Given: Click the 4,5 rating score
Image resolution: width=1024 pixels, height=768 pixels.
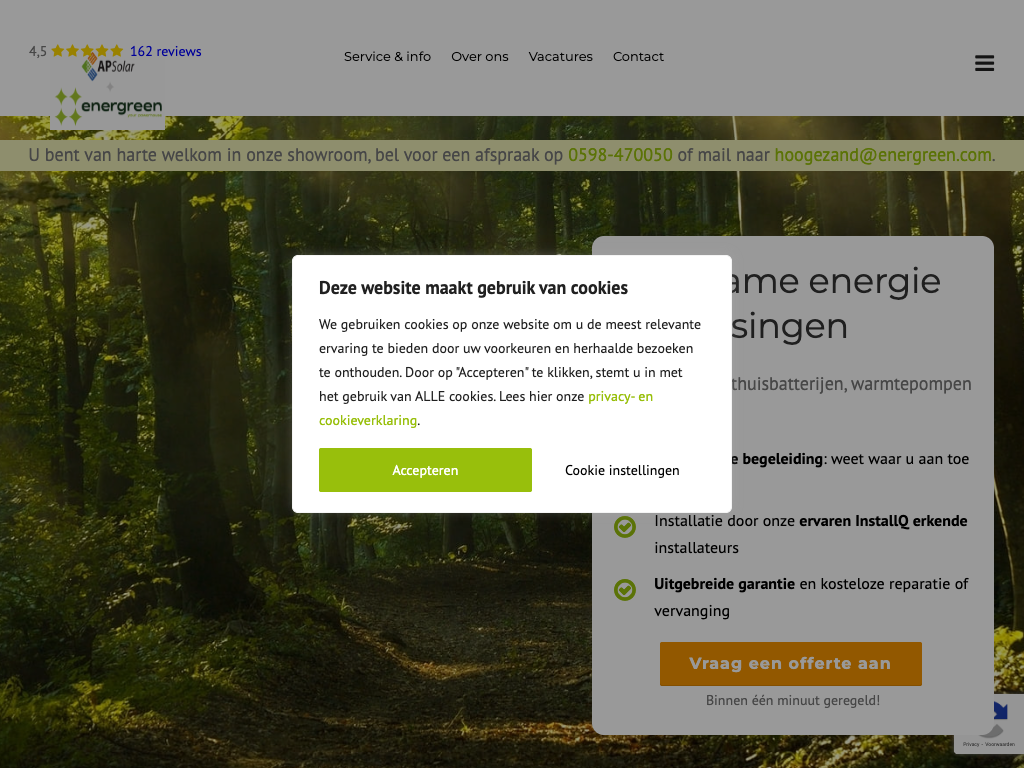Looking at the screenshot, I should (x=38, y=51).
